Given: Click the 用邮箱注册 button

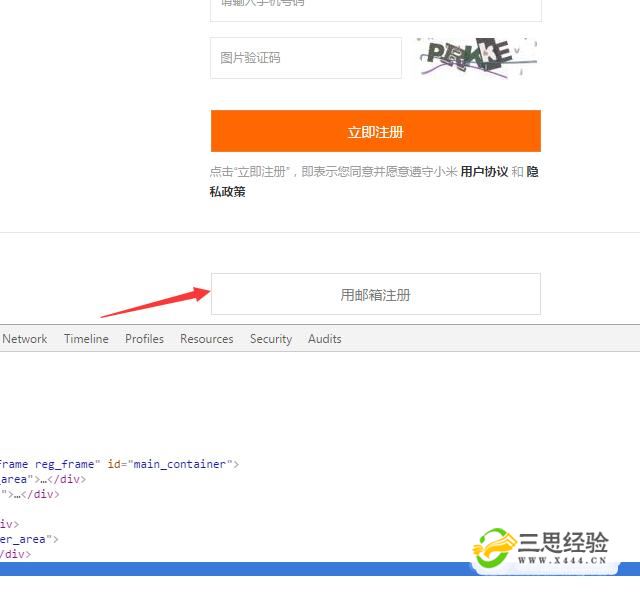Looking at the screenshot, I should pos(375,295).
